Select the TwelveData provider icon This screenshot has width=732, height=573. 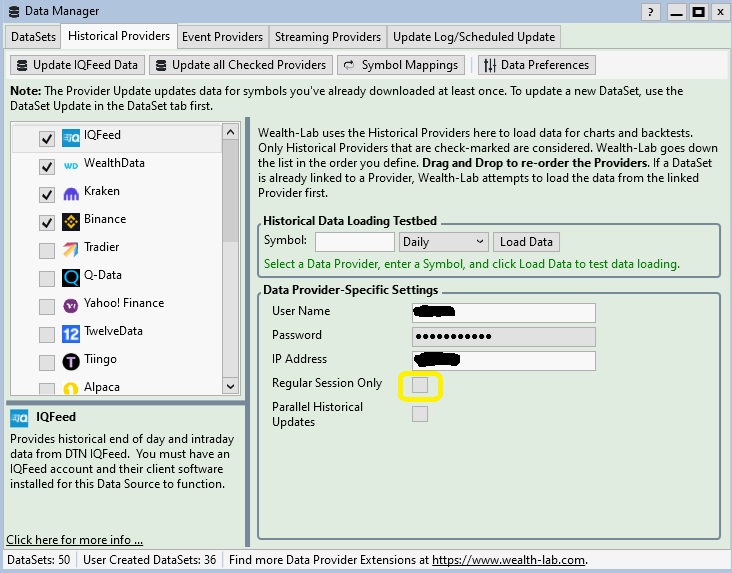(x=72, y=333)
